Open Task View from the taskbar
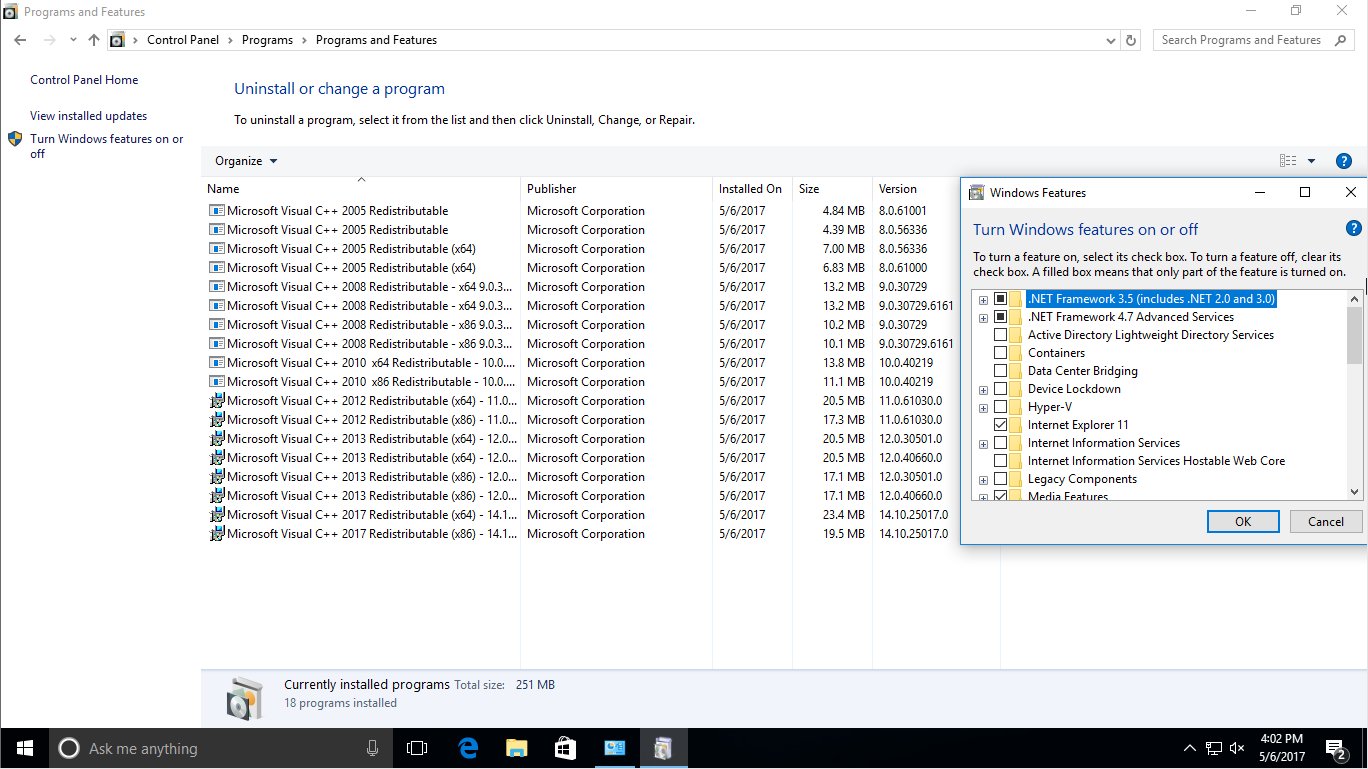 click(x=417, y=748)
